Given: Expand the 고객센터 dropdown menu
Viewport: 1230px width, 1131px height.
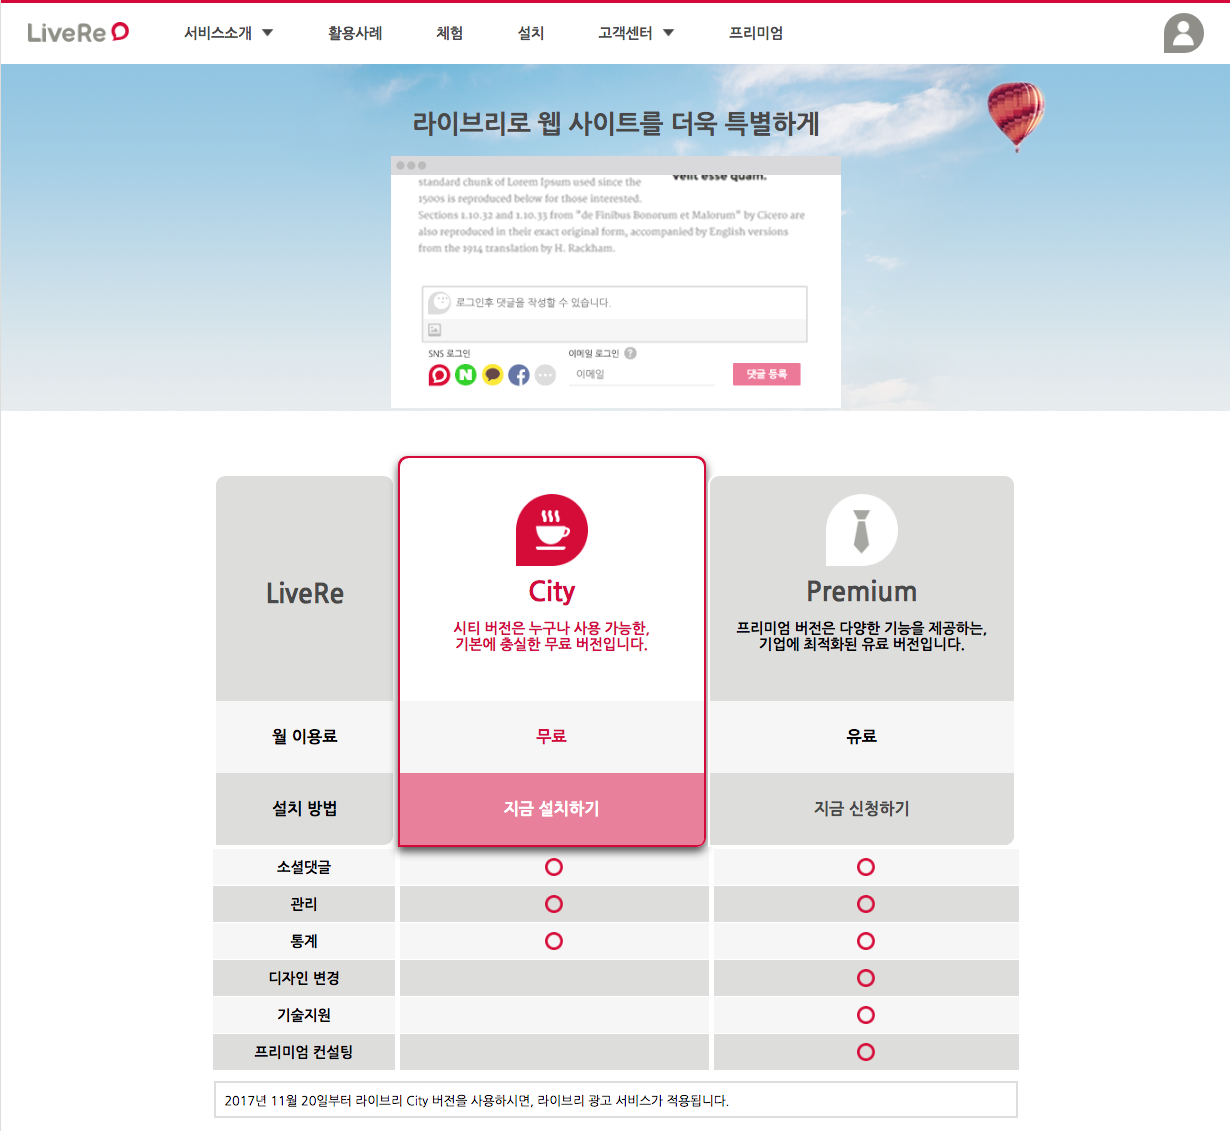Looking at the screenshot, I should (x=636, y=33).
